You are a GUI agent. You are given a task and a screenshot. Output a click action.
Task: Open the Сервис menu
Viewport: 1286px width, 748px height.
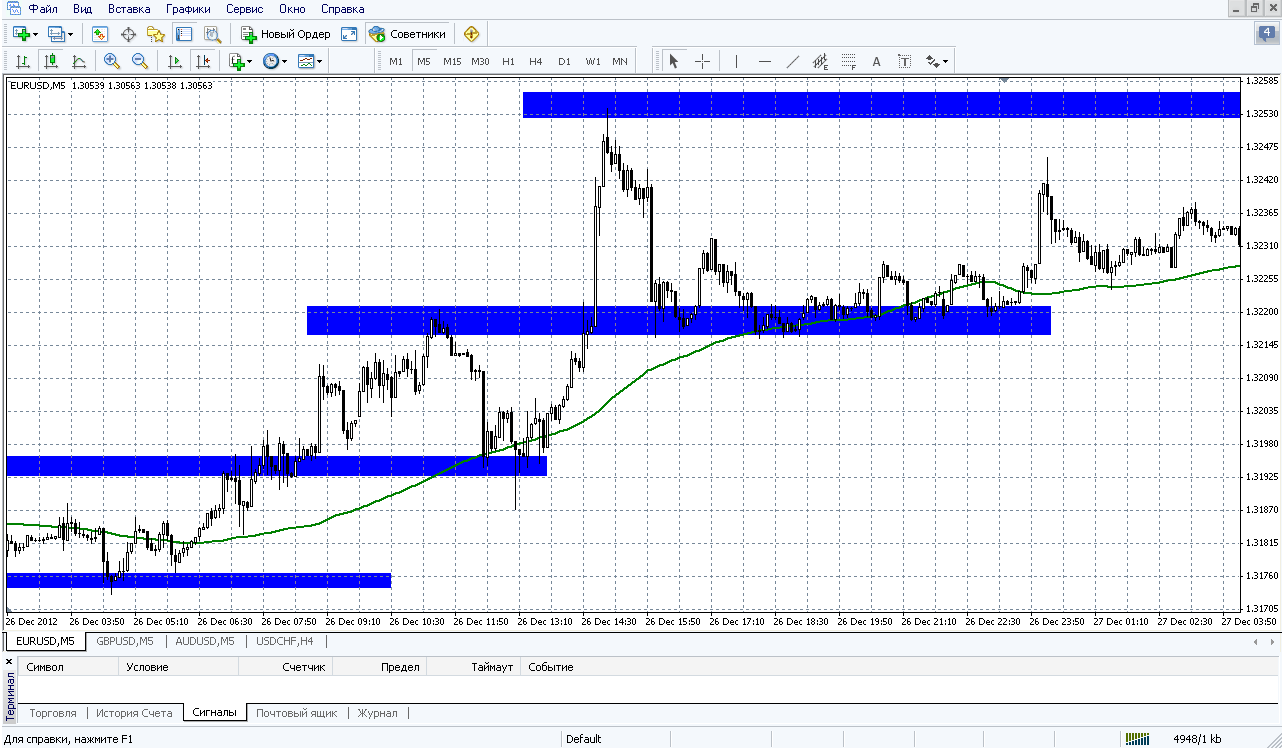point(245,8)
